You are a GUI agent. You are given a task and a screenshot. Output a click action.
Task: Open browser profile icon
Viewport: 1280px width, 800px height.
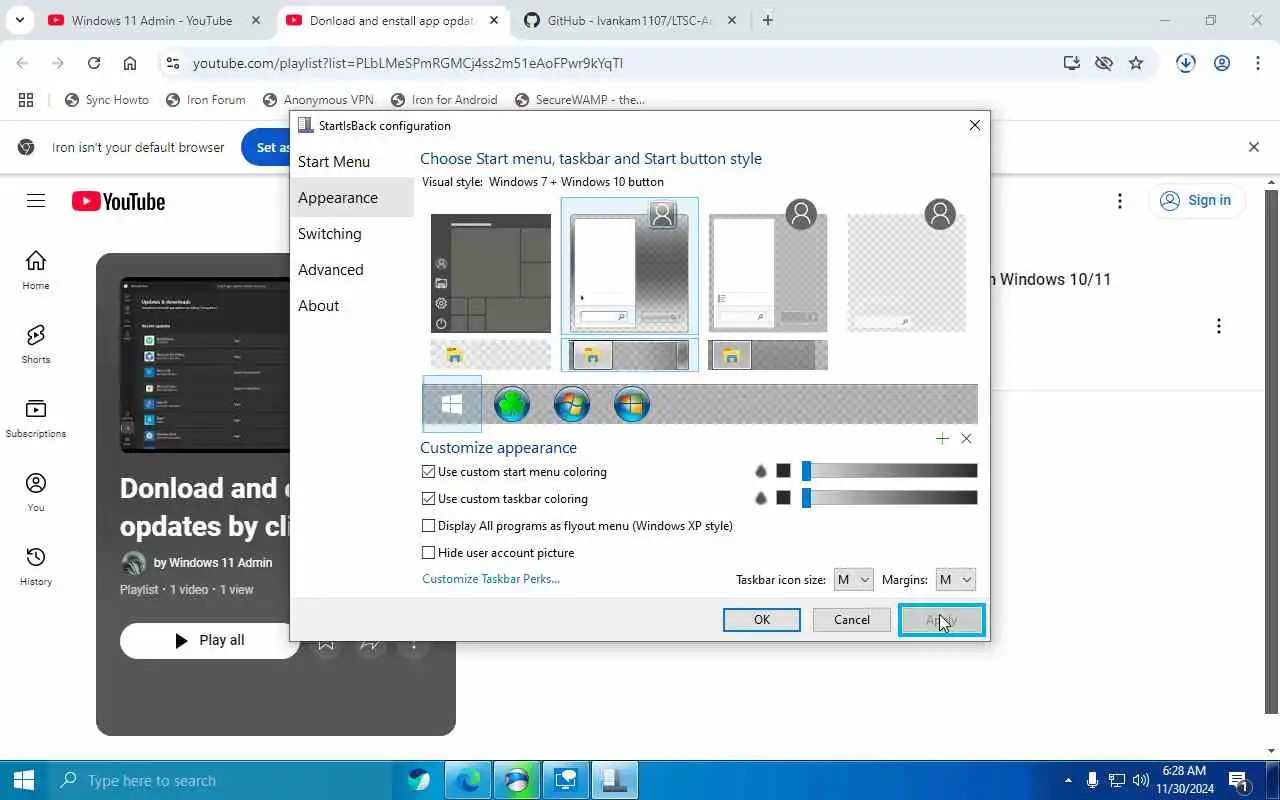1222,63
